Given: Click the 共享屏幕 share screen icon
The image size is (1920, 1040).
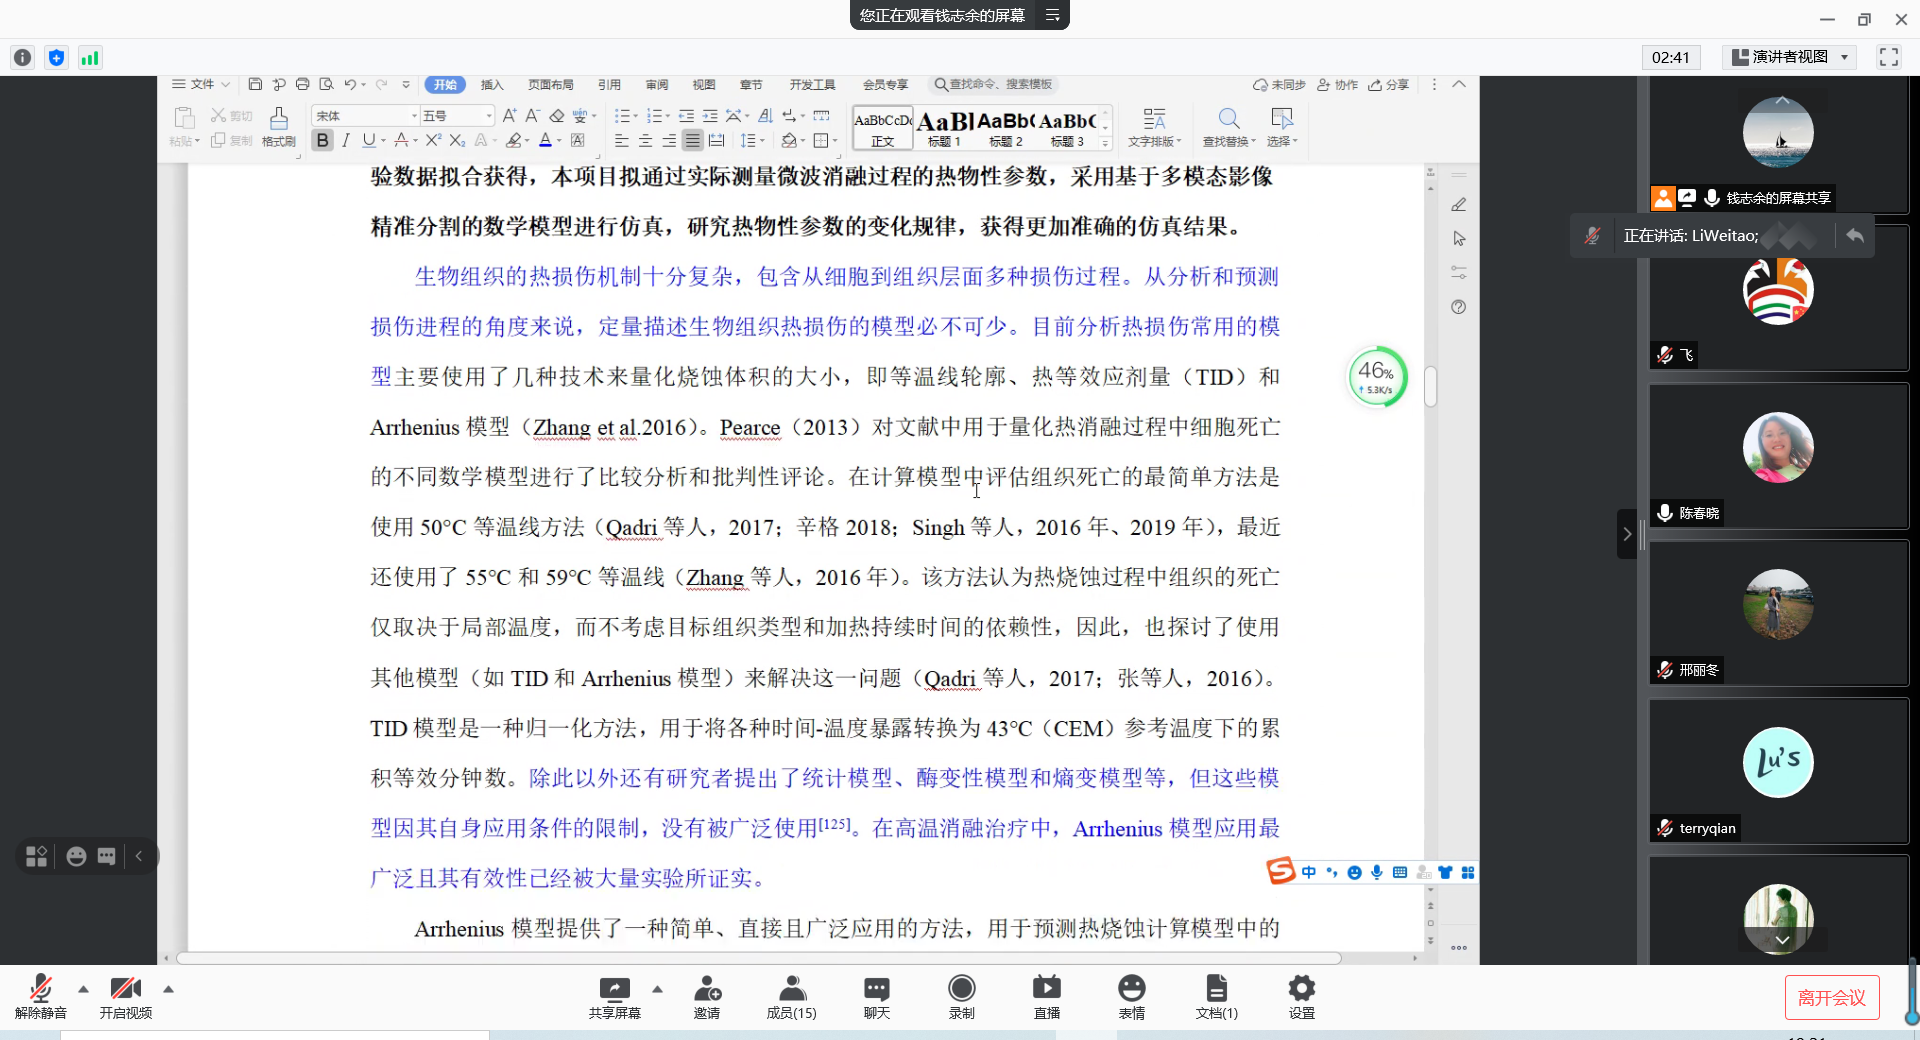Looking at the screenshot, I should pos(614,995).
